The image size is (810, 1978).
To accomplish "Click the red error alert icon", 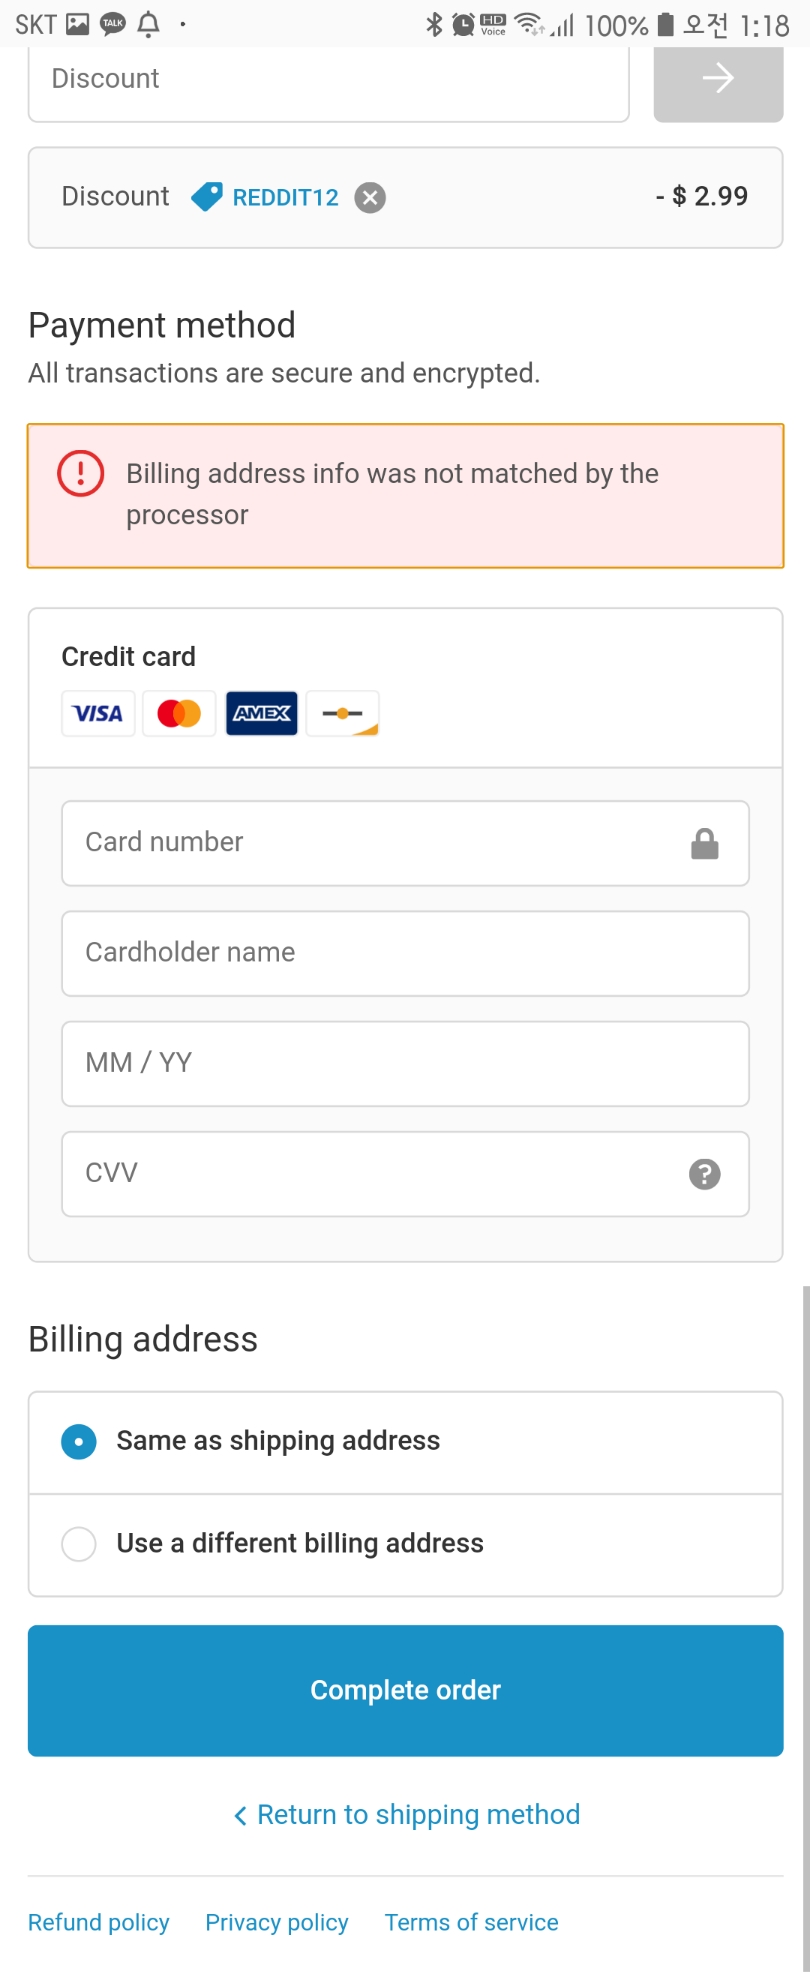I will (x=81, y=473).
